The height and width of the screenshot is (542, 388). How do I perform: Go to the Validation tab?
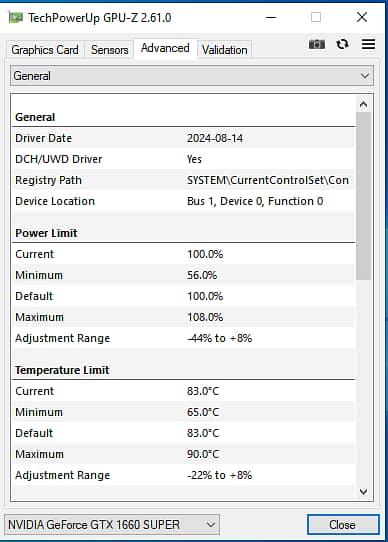pos(224,50)
